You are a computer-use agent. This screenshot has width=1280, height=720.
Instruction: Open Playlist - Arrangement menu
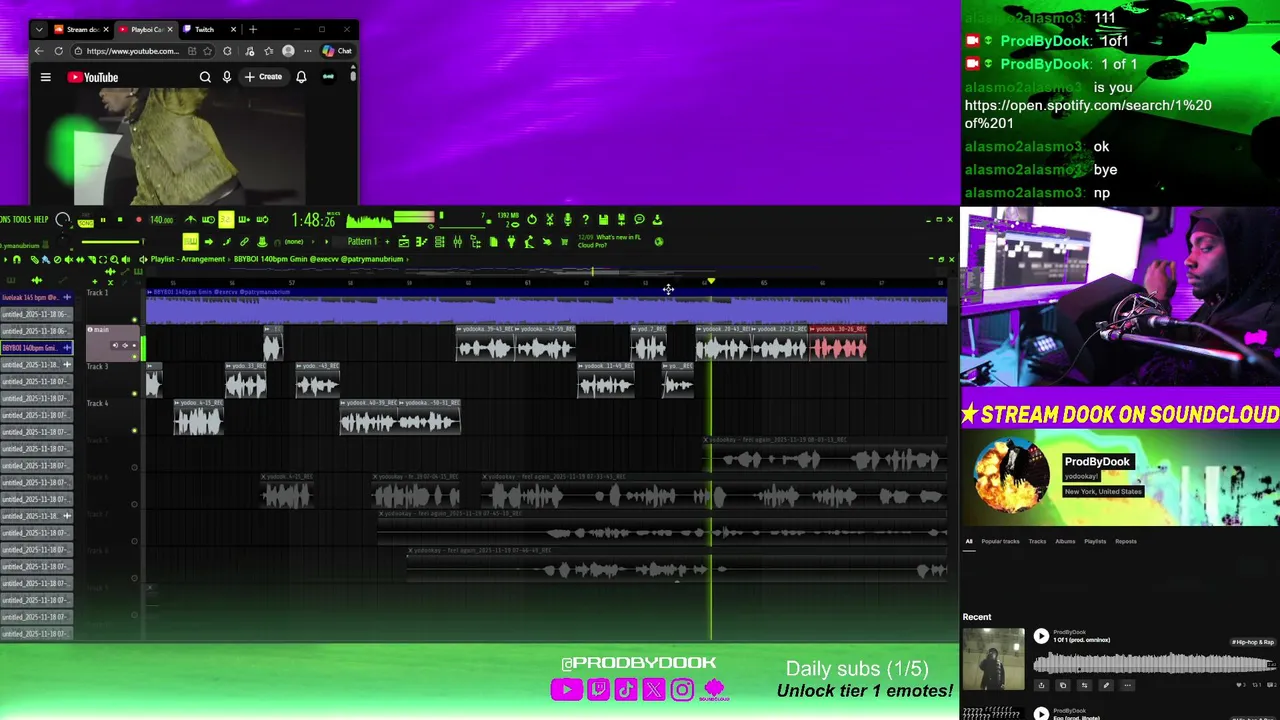[187, 259]
